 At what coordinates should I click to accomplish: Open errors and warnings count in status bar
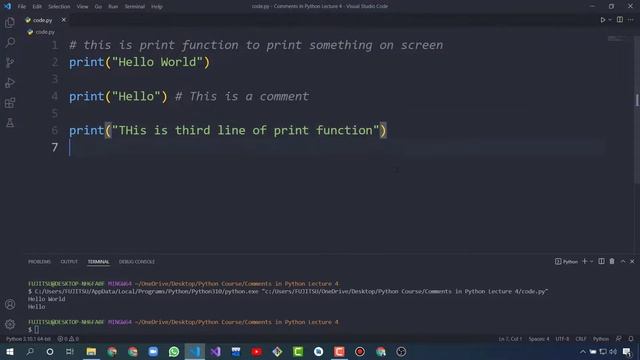point(68,339)
